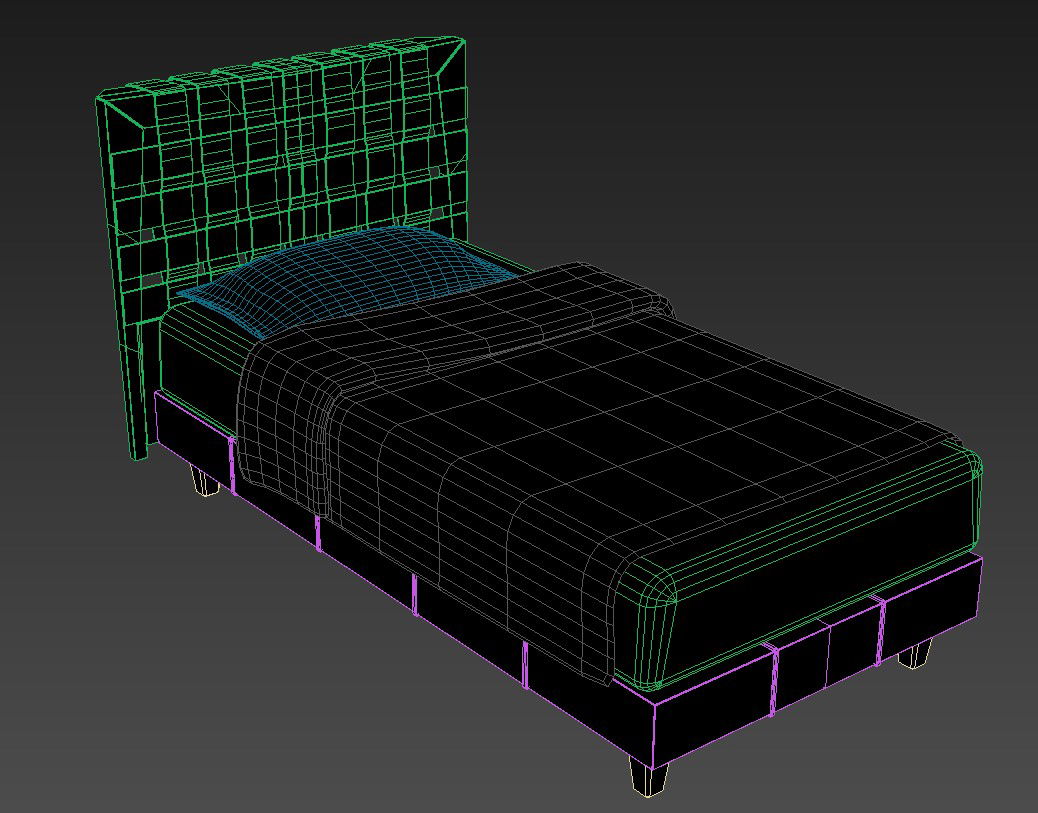Click the bed leg near the headboard

pos(205,482)
